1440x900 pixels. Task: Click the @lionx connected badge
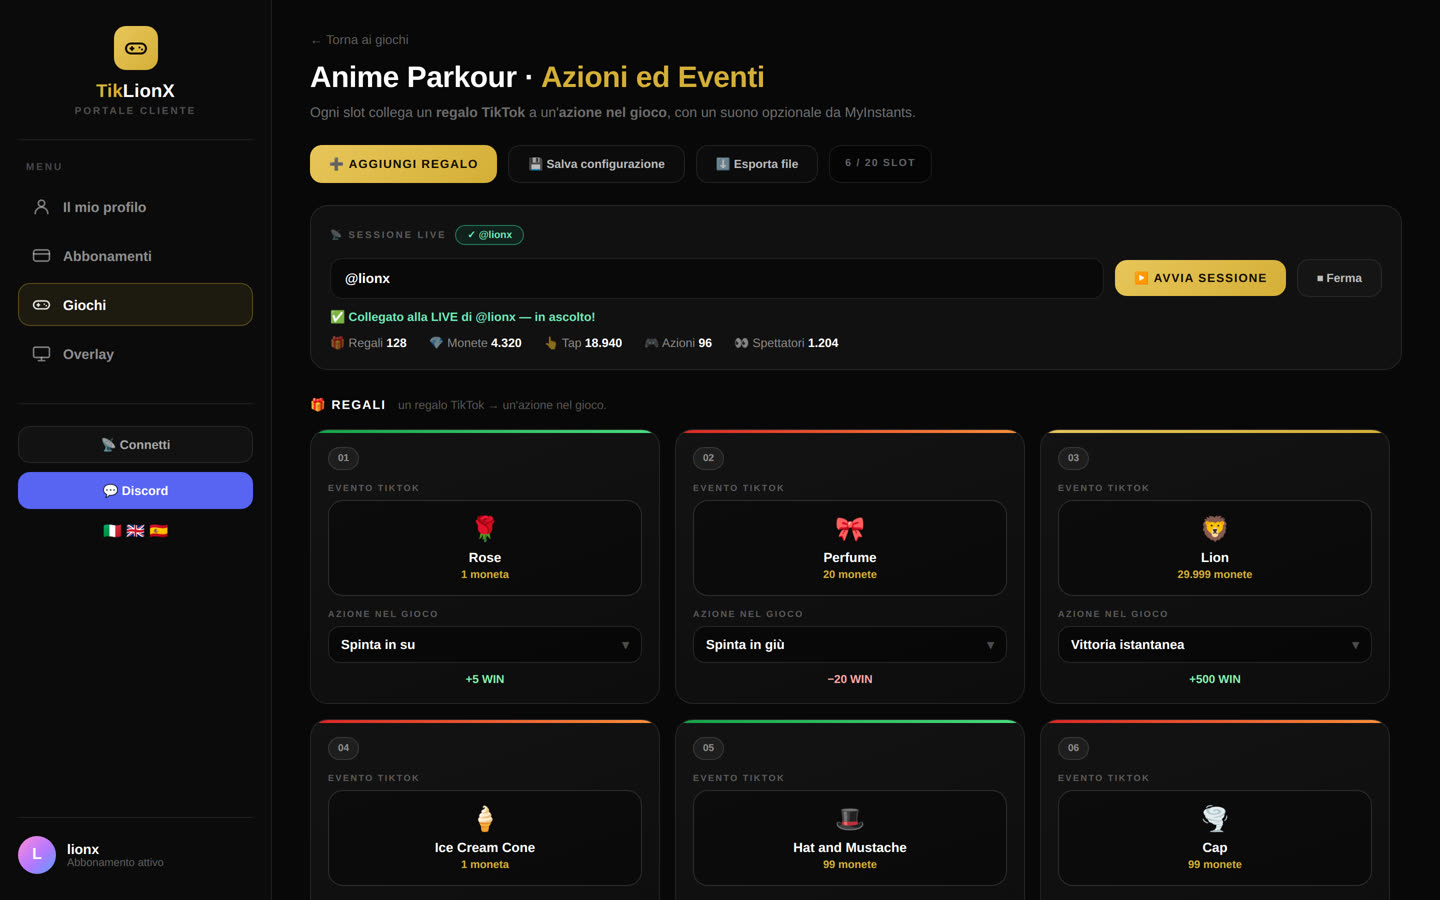pos(489,235)
